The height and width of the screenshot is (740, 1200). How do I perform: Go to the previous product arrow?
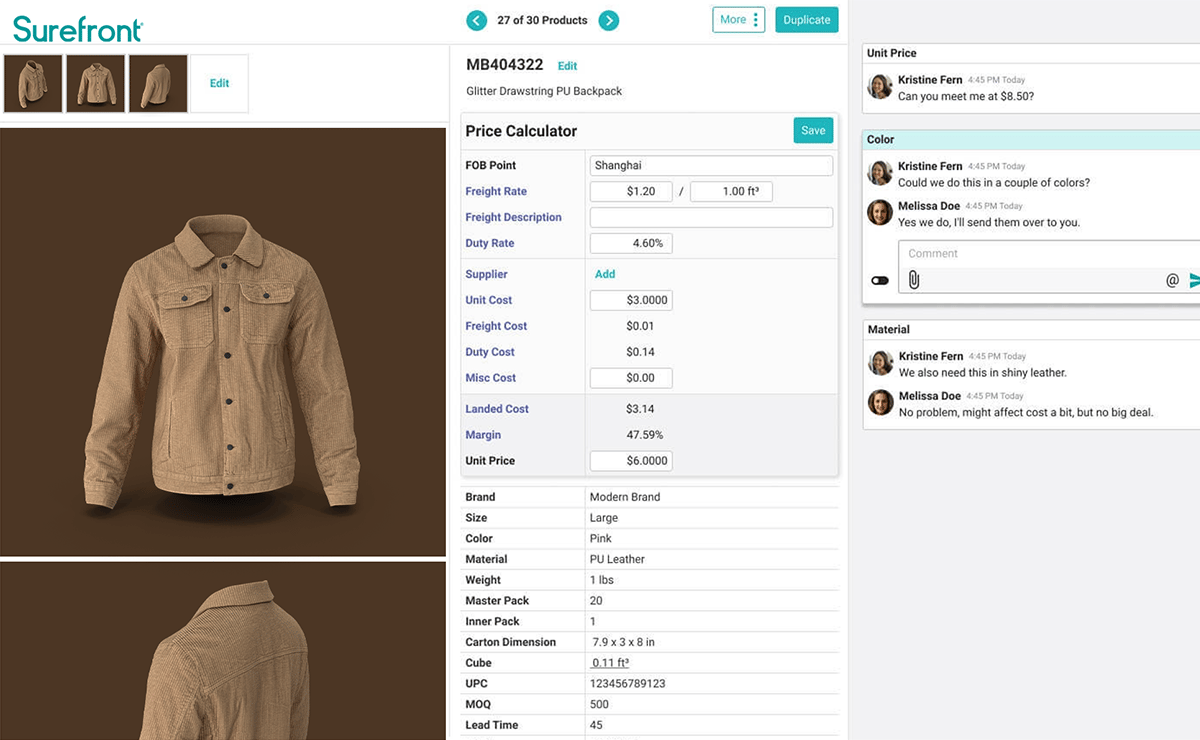coord(476,20)
